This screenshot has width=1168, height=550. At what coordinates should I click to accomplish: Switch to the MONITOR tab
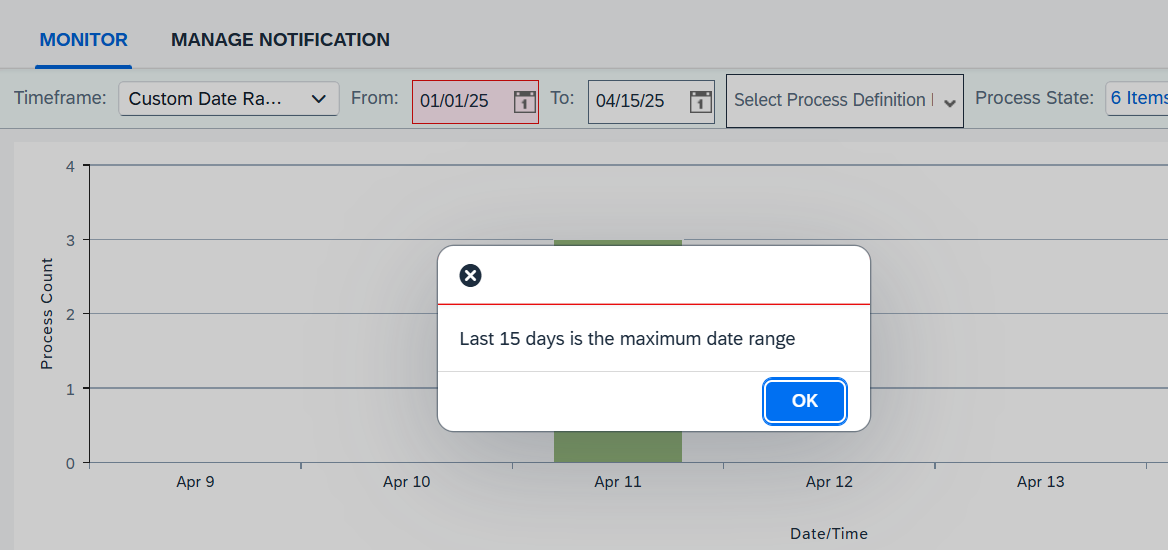83,39
